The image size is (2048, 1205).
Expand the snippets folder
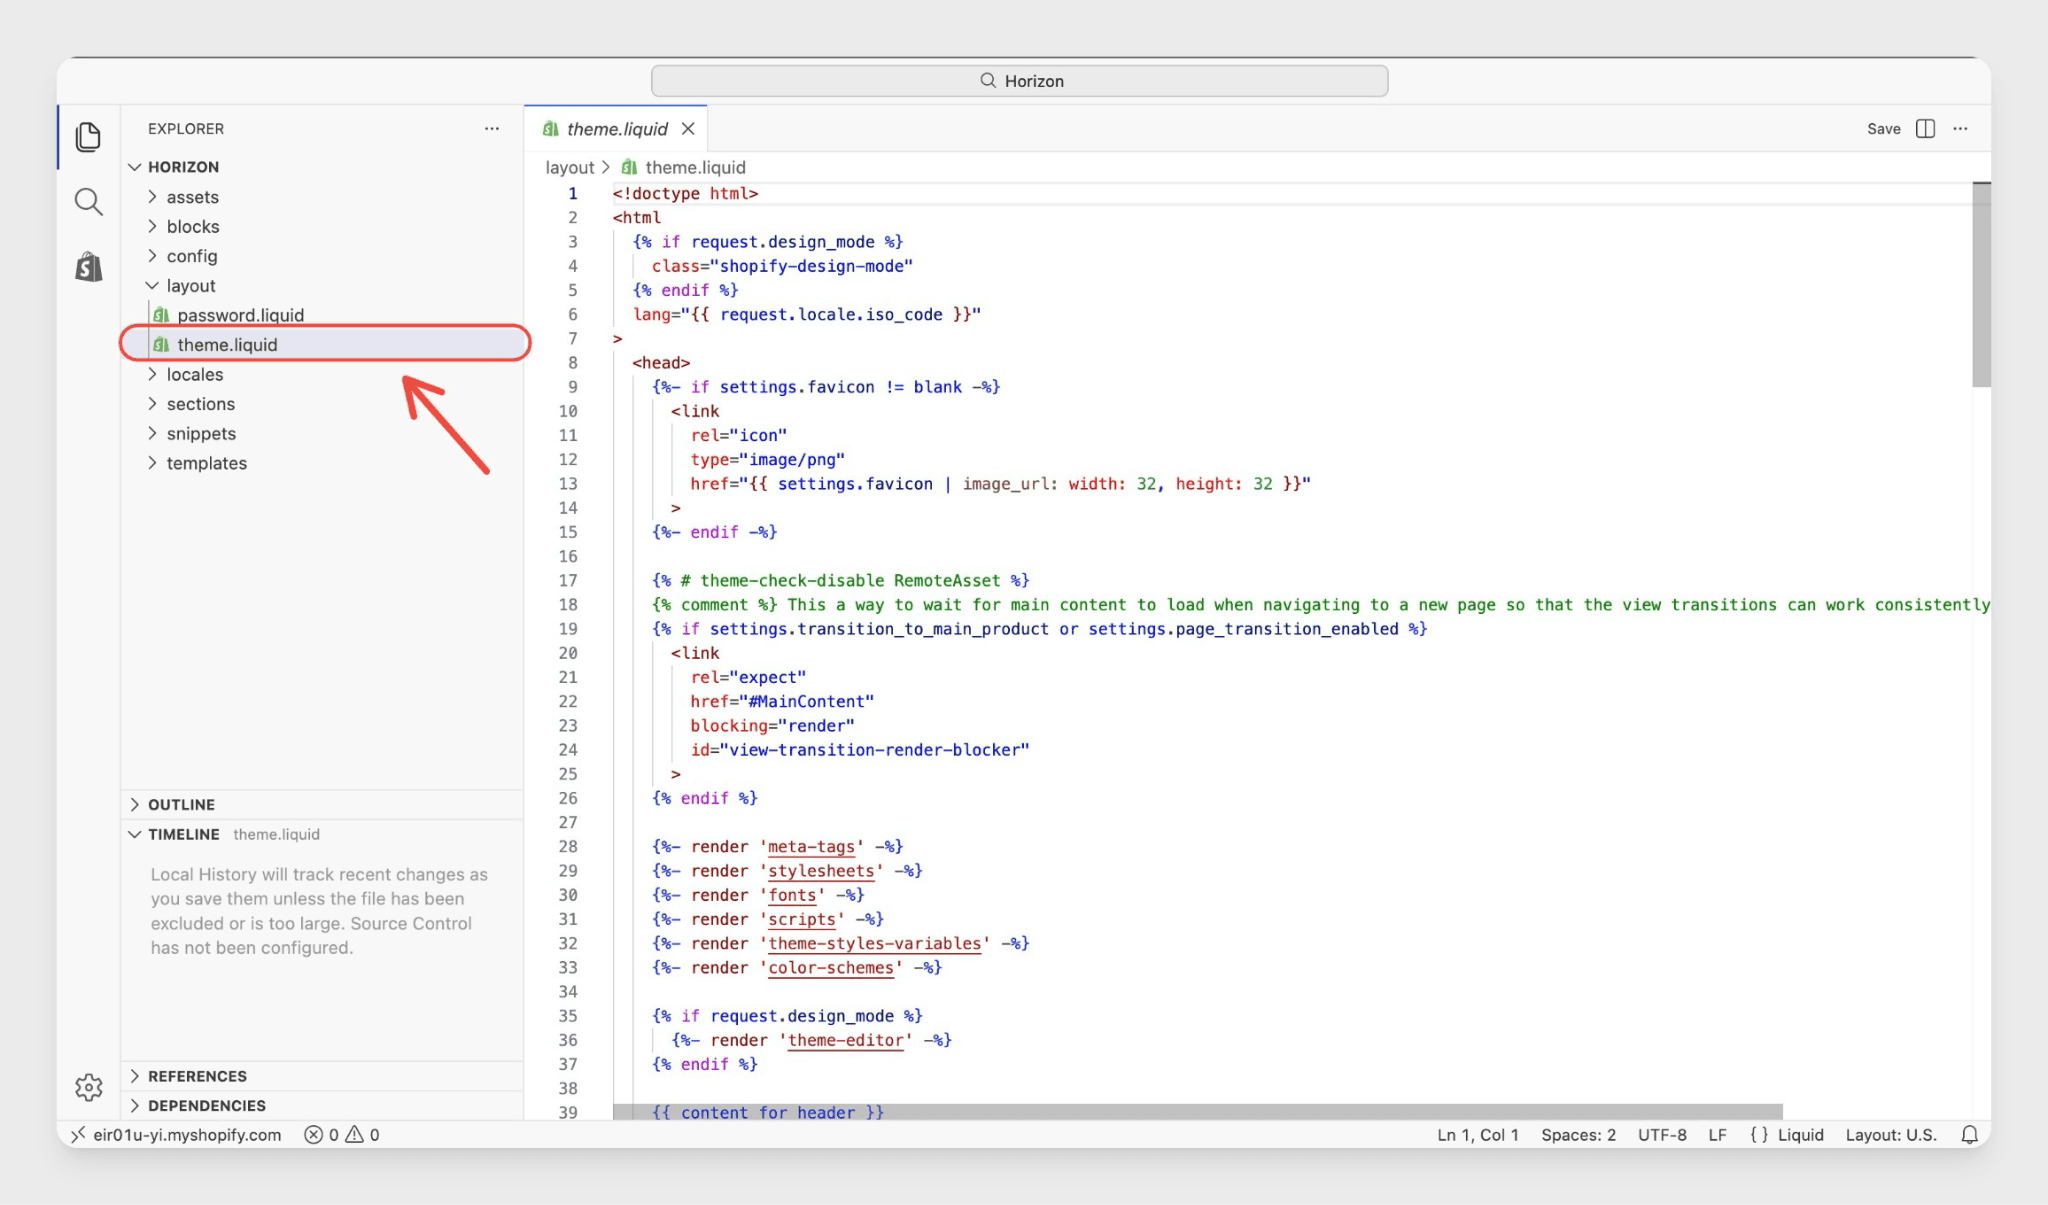click(152, 433)
